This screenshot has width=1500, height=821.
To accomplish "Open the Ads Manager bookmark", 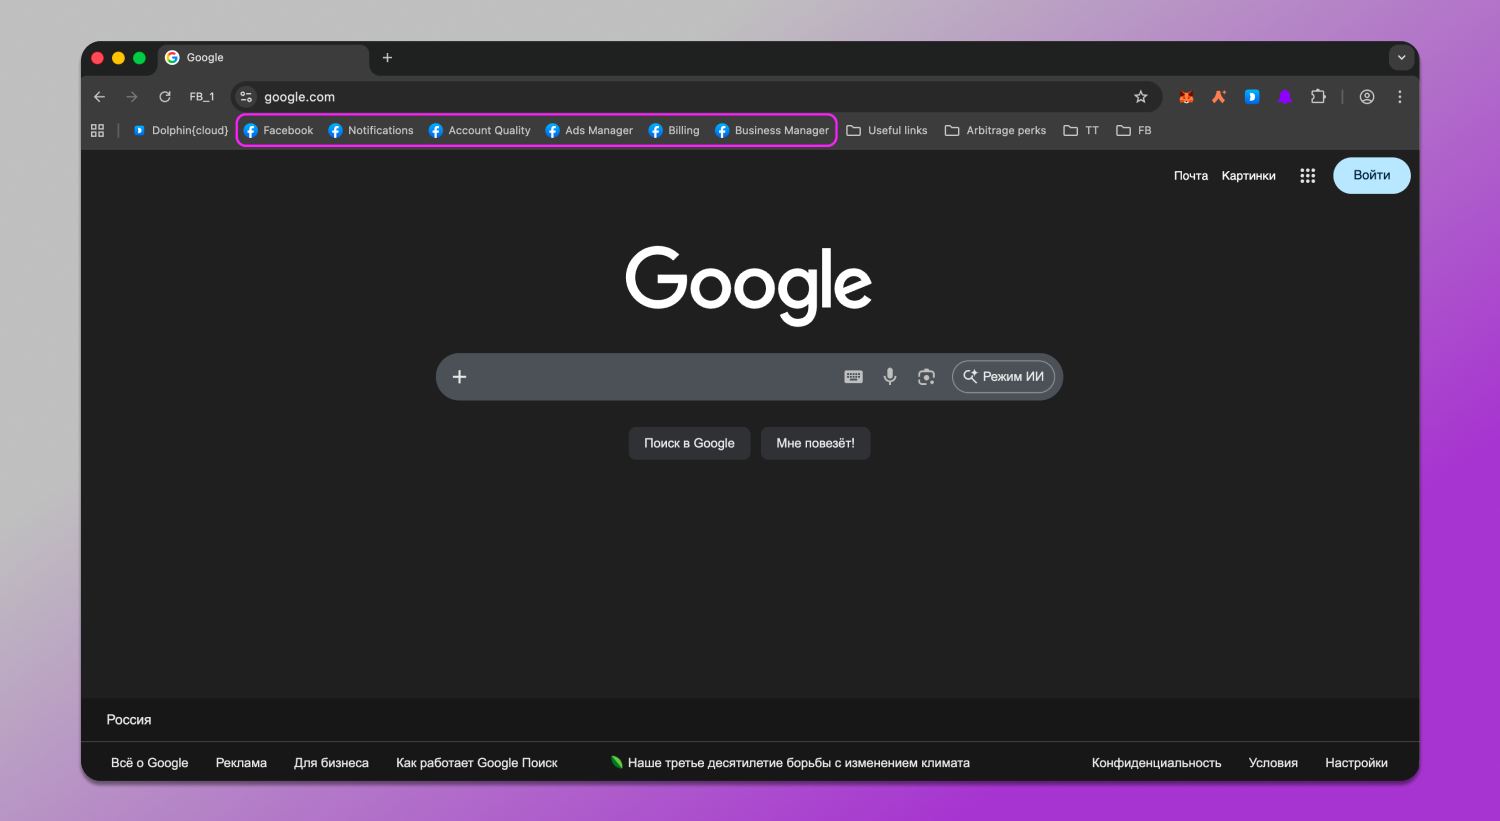I will pos(589,131).
